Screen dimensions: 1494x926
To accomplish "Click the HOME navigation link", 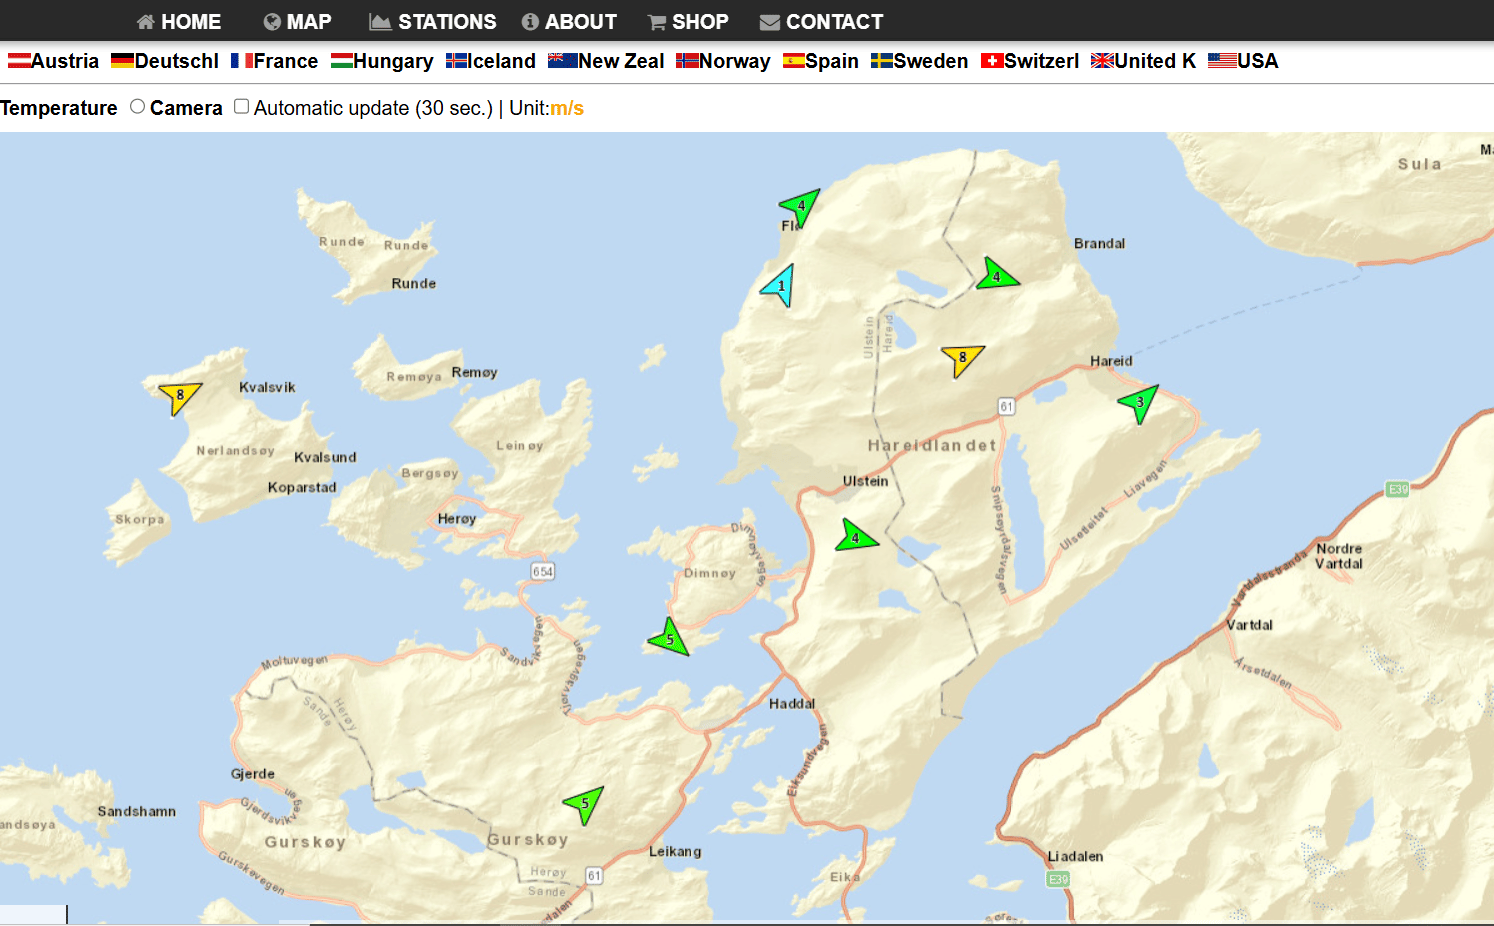I will (179, 21).
